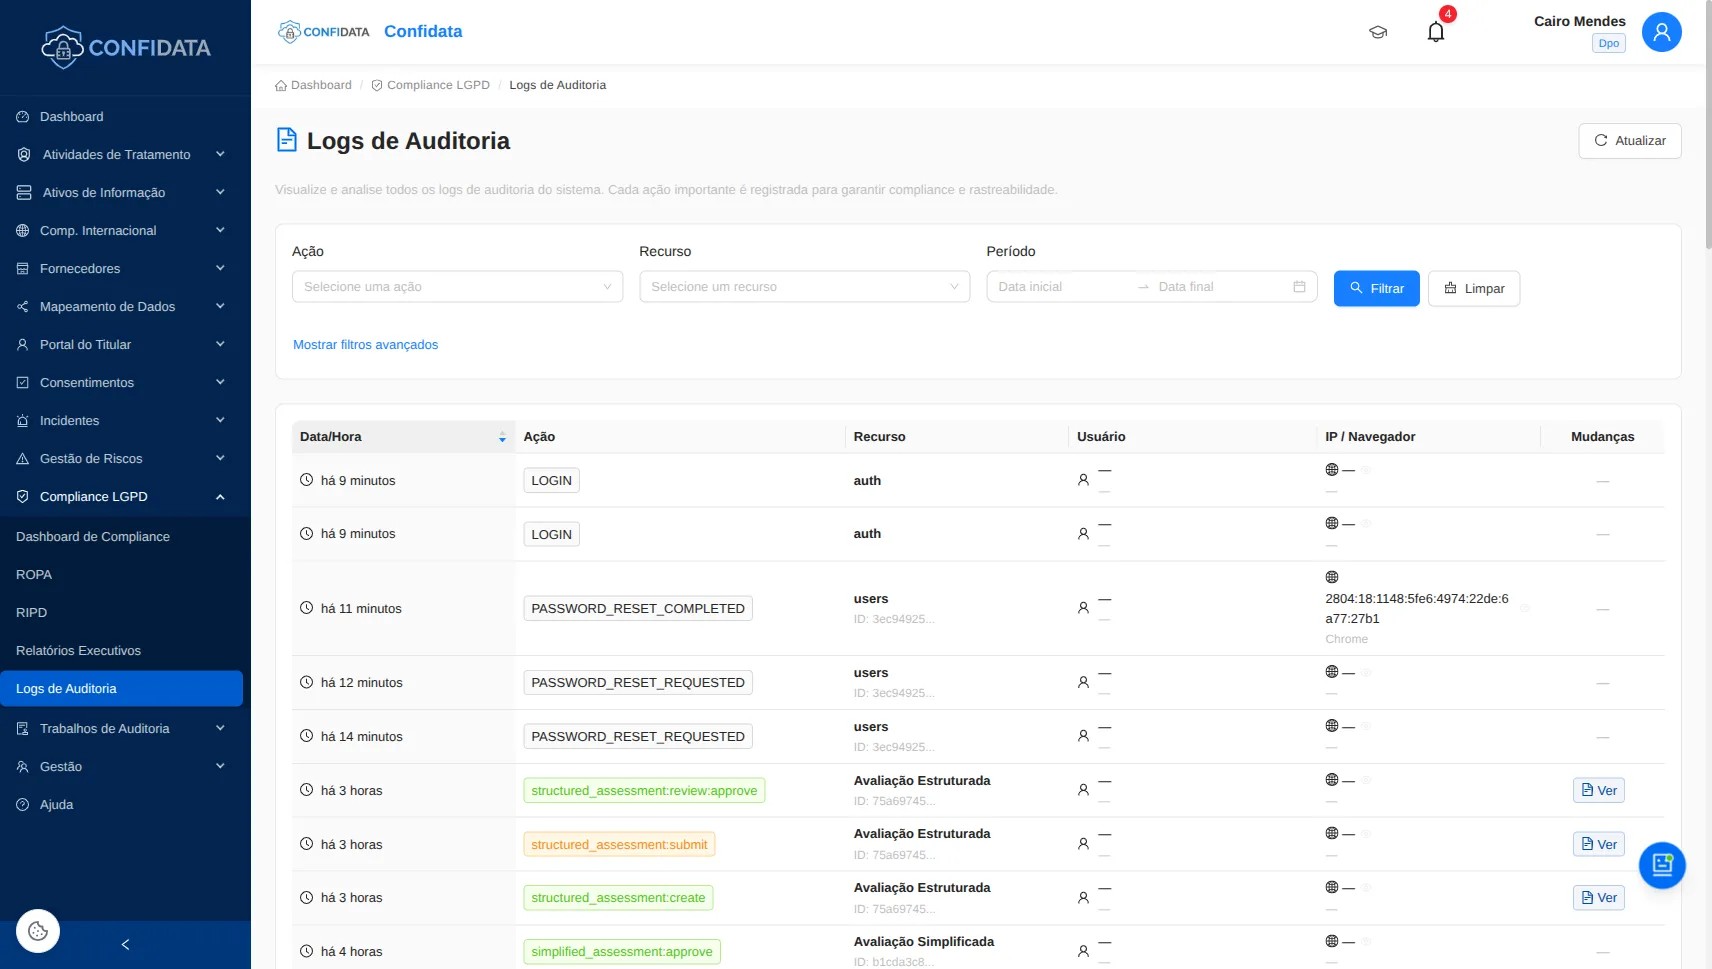Viewport: 1712px width, 969px height.
Task: Open the floating assistant button bottom-right
Action: pyautogui.click(x=1661, y=864)
